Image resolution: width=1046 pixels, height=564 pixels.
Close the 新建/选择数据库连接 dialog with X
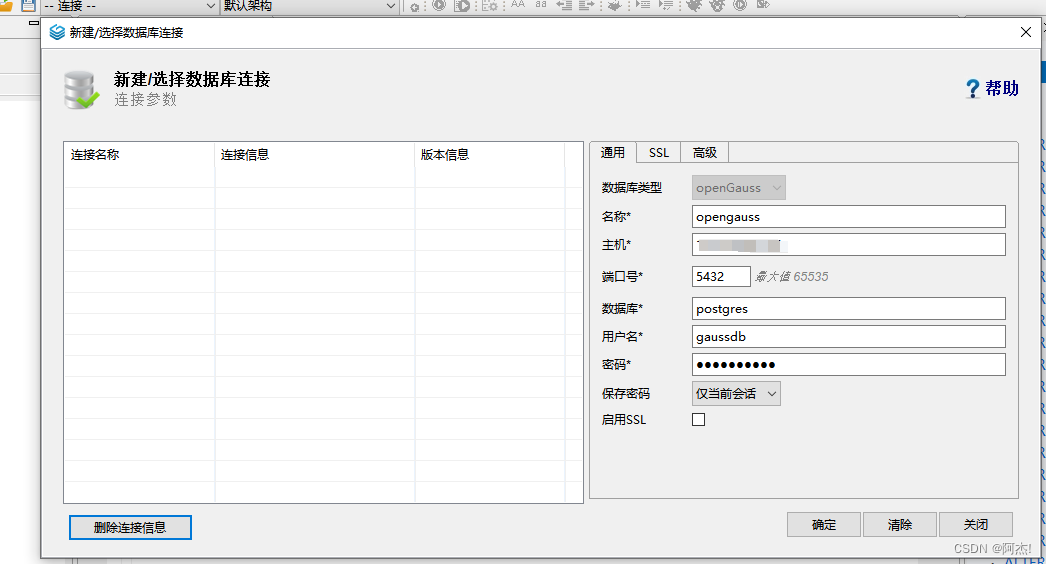point(1026,32)
